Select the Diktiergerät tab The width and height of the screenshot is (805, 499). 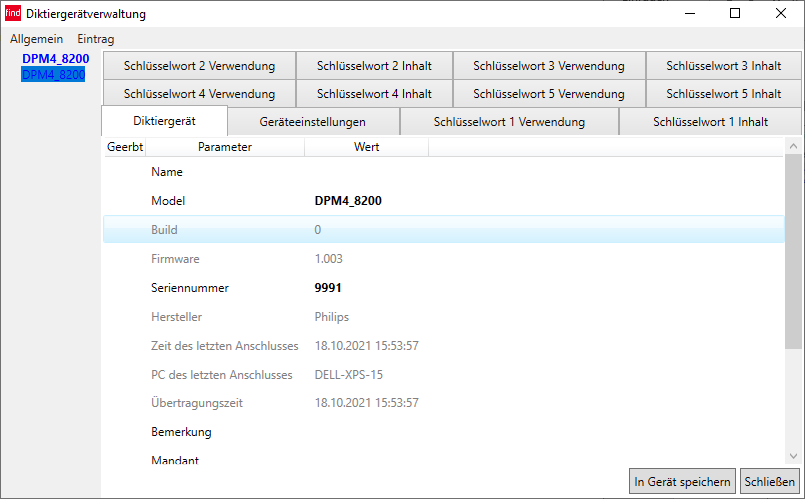(164, 121)
